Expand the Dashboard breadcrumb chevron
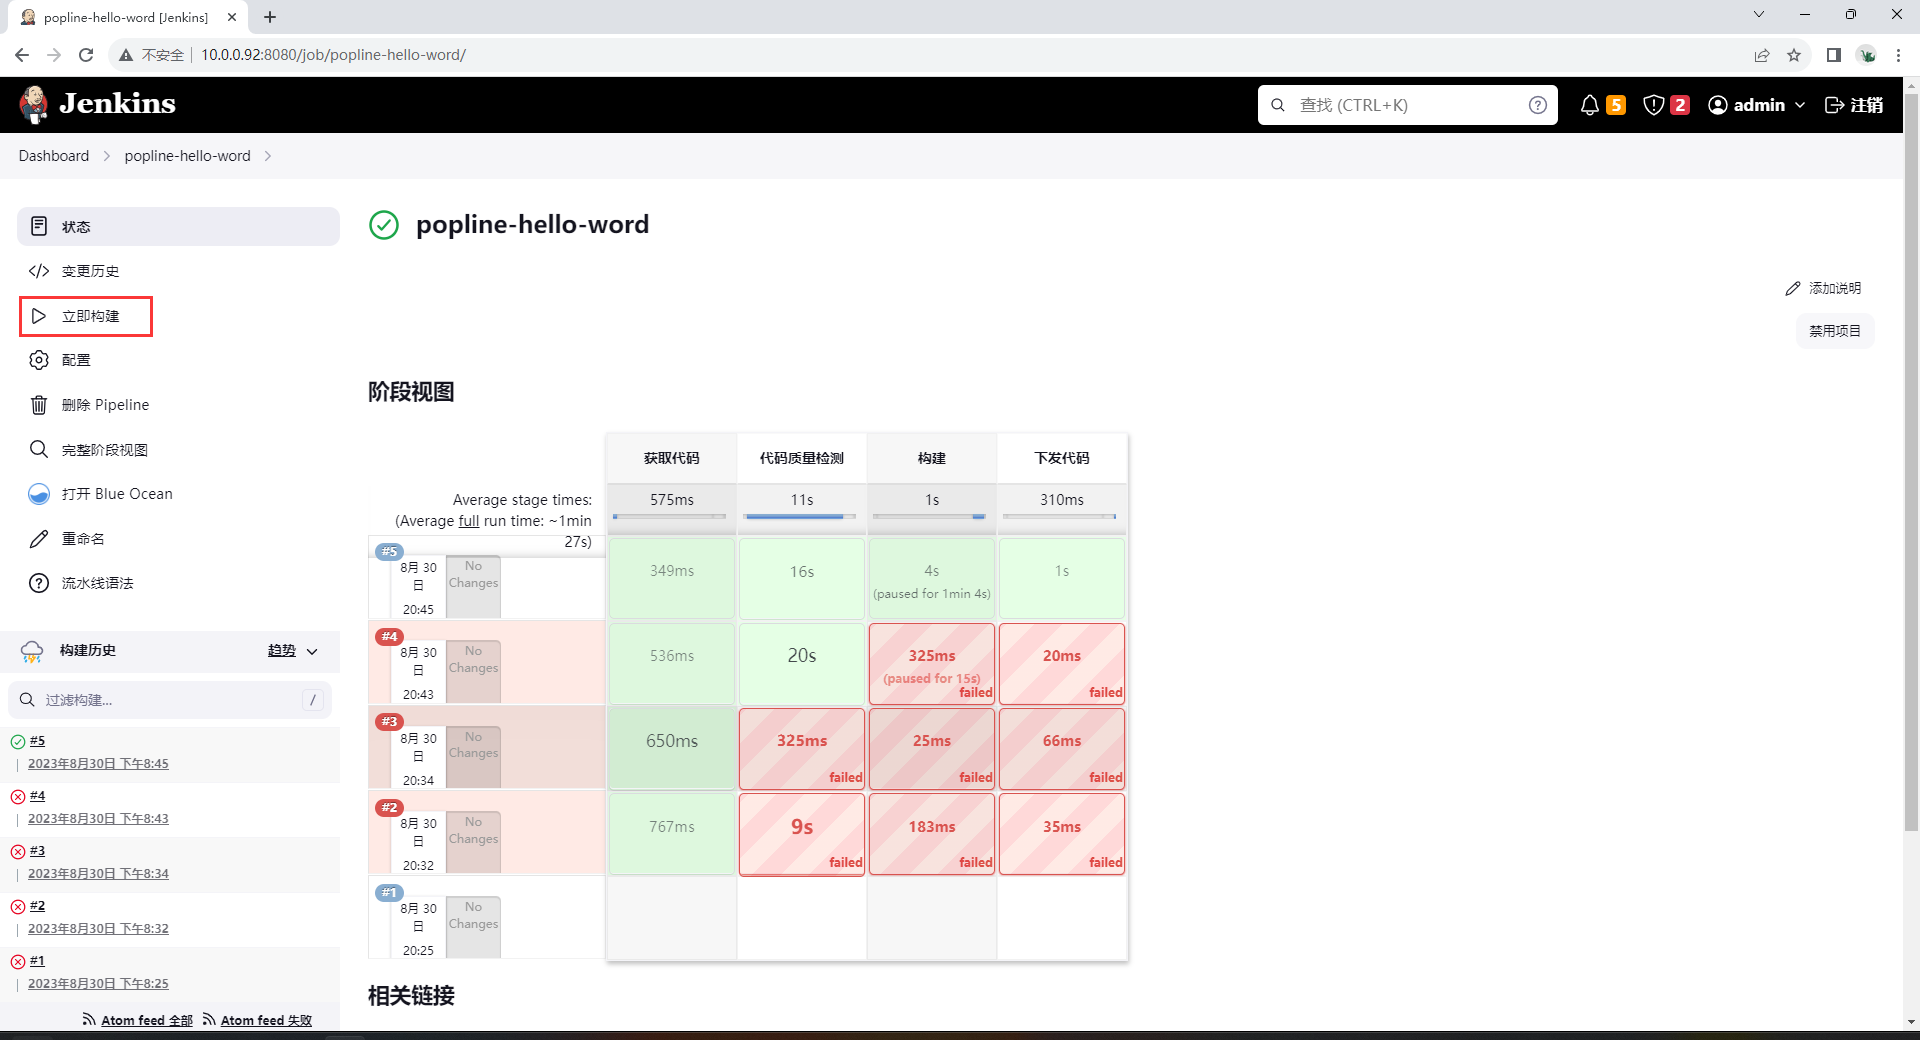 click(x=106, y=156)
